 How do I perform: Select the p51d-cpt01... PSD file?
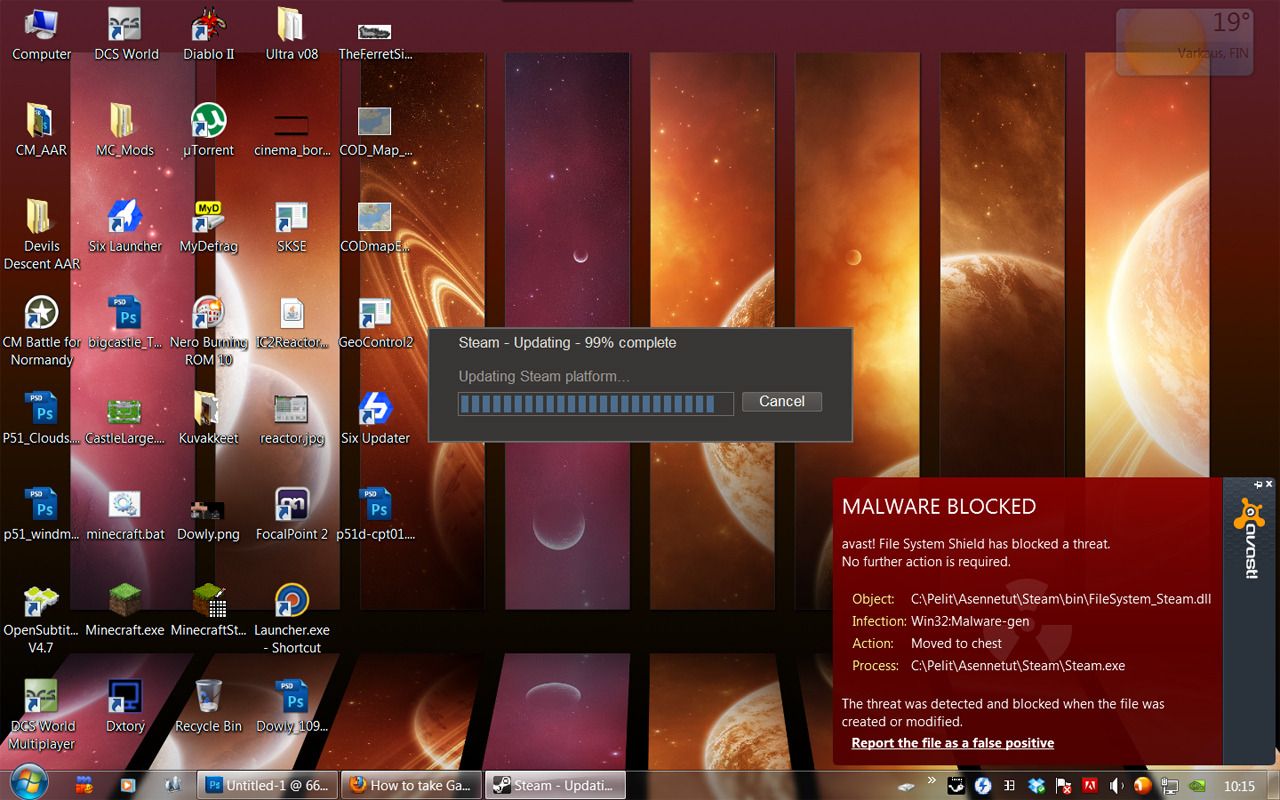click(374, 514)
